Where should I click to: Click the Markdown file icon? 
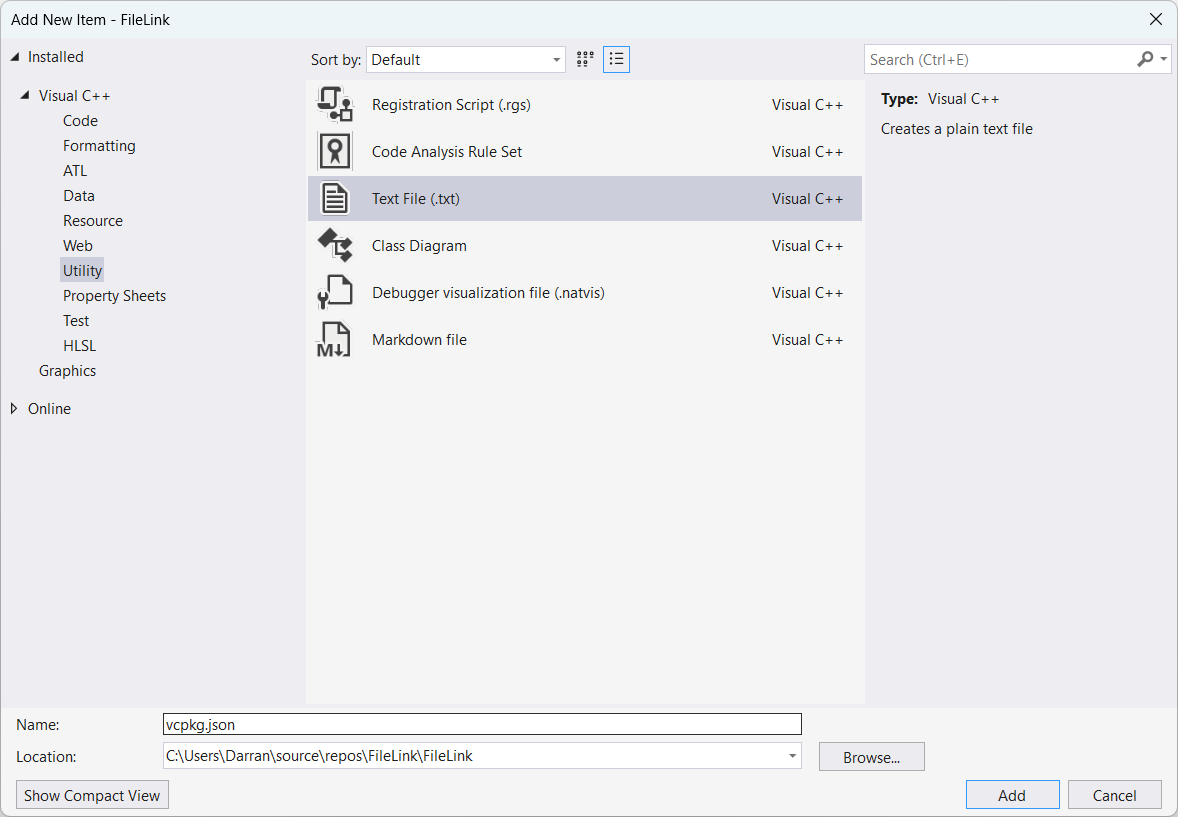click(334, 340)
